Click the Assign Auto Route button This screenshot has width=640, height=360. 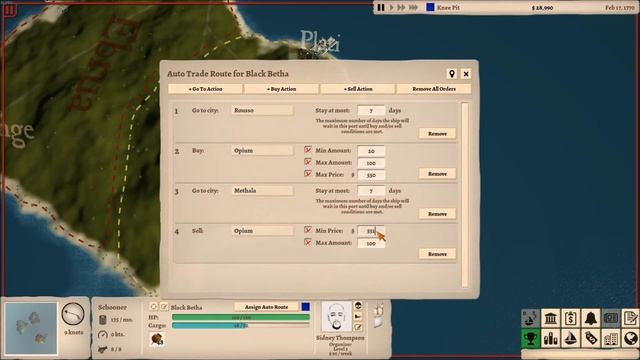(x=266, y=307)
